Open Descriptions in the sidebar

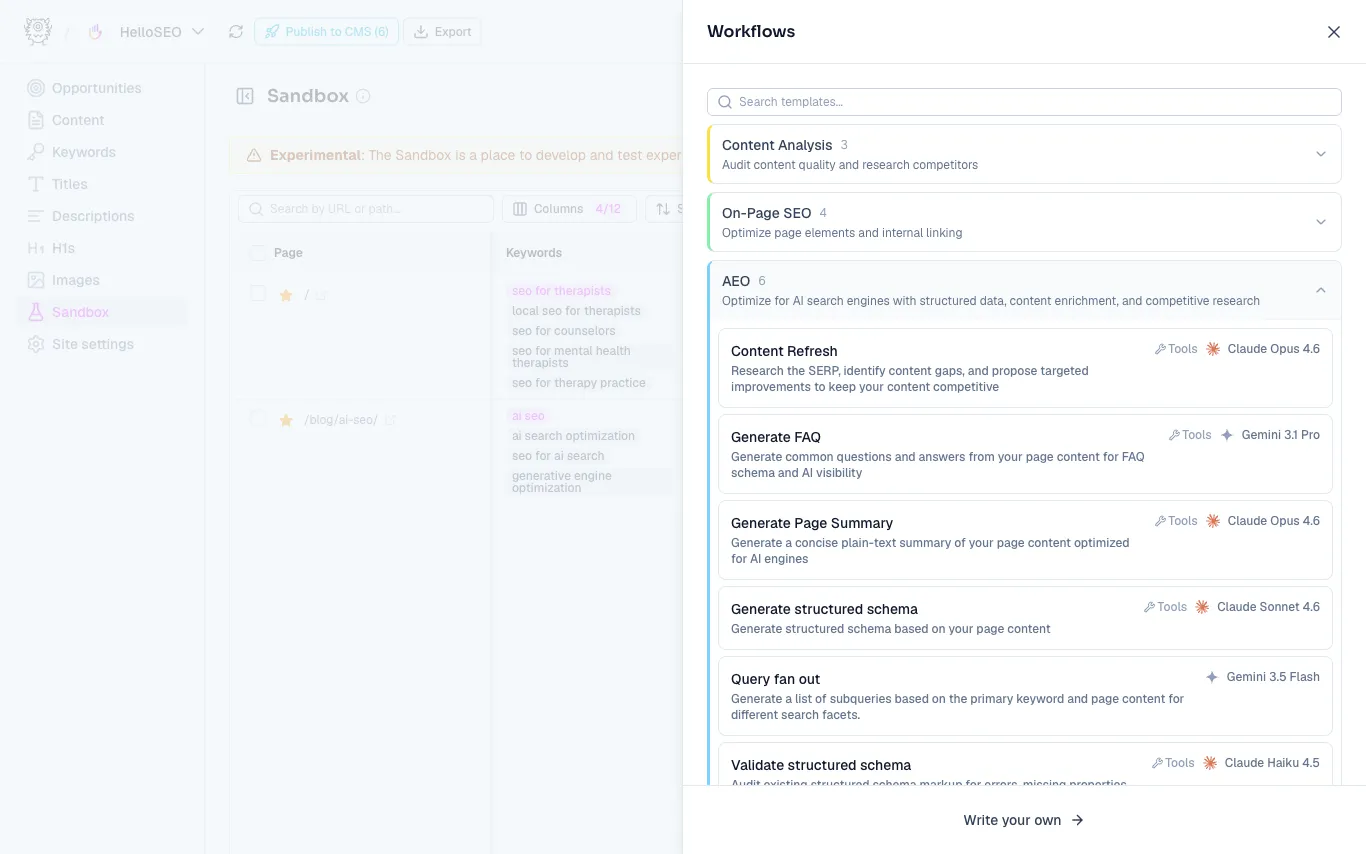[102, 216]
